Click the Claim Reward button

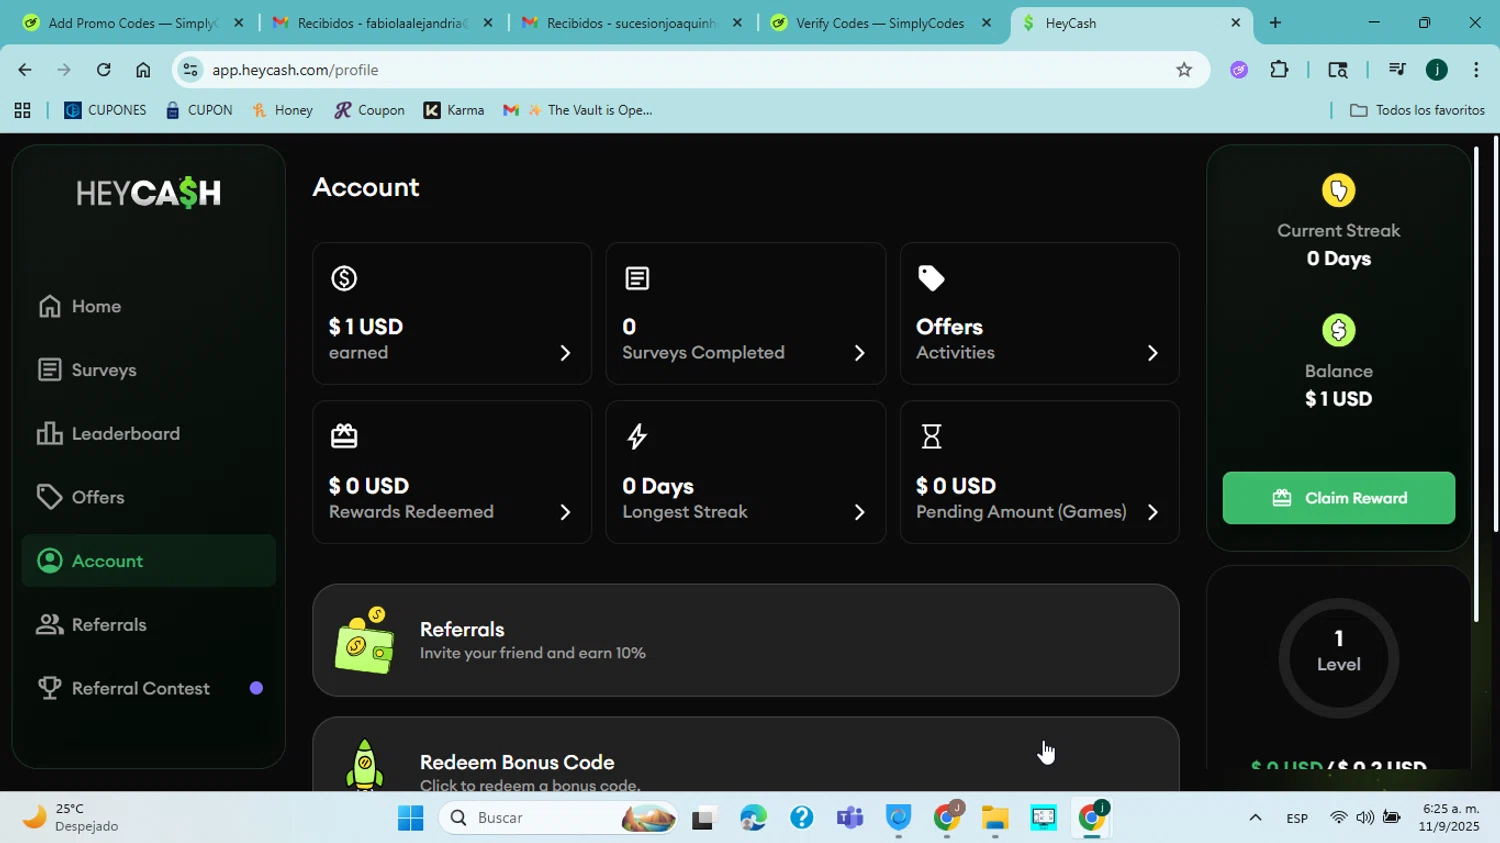pyautogui.click(x=1338, y=498)
